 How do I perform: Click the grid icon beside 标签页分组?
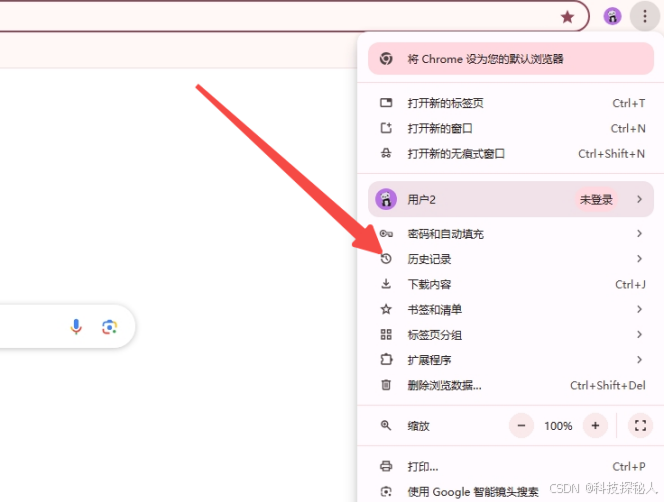386,335
